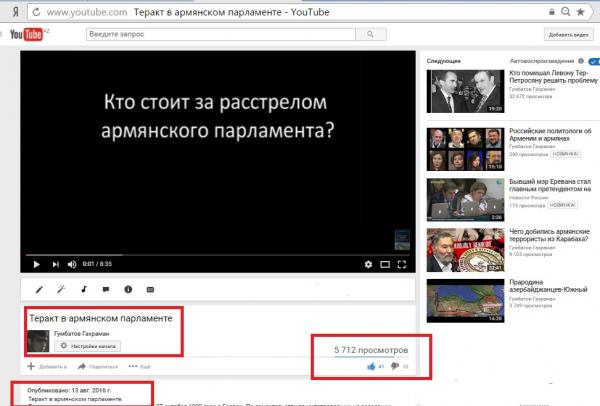
Task: Open the "Добавить в" add-to menu
Action: [46, 367]
